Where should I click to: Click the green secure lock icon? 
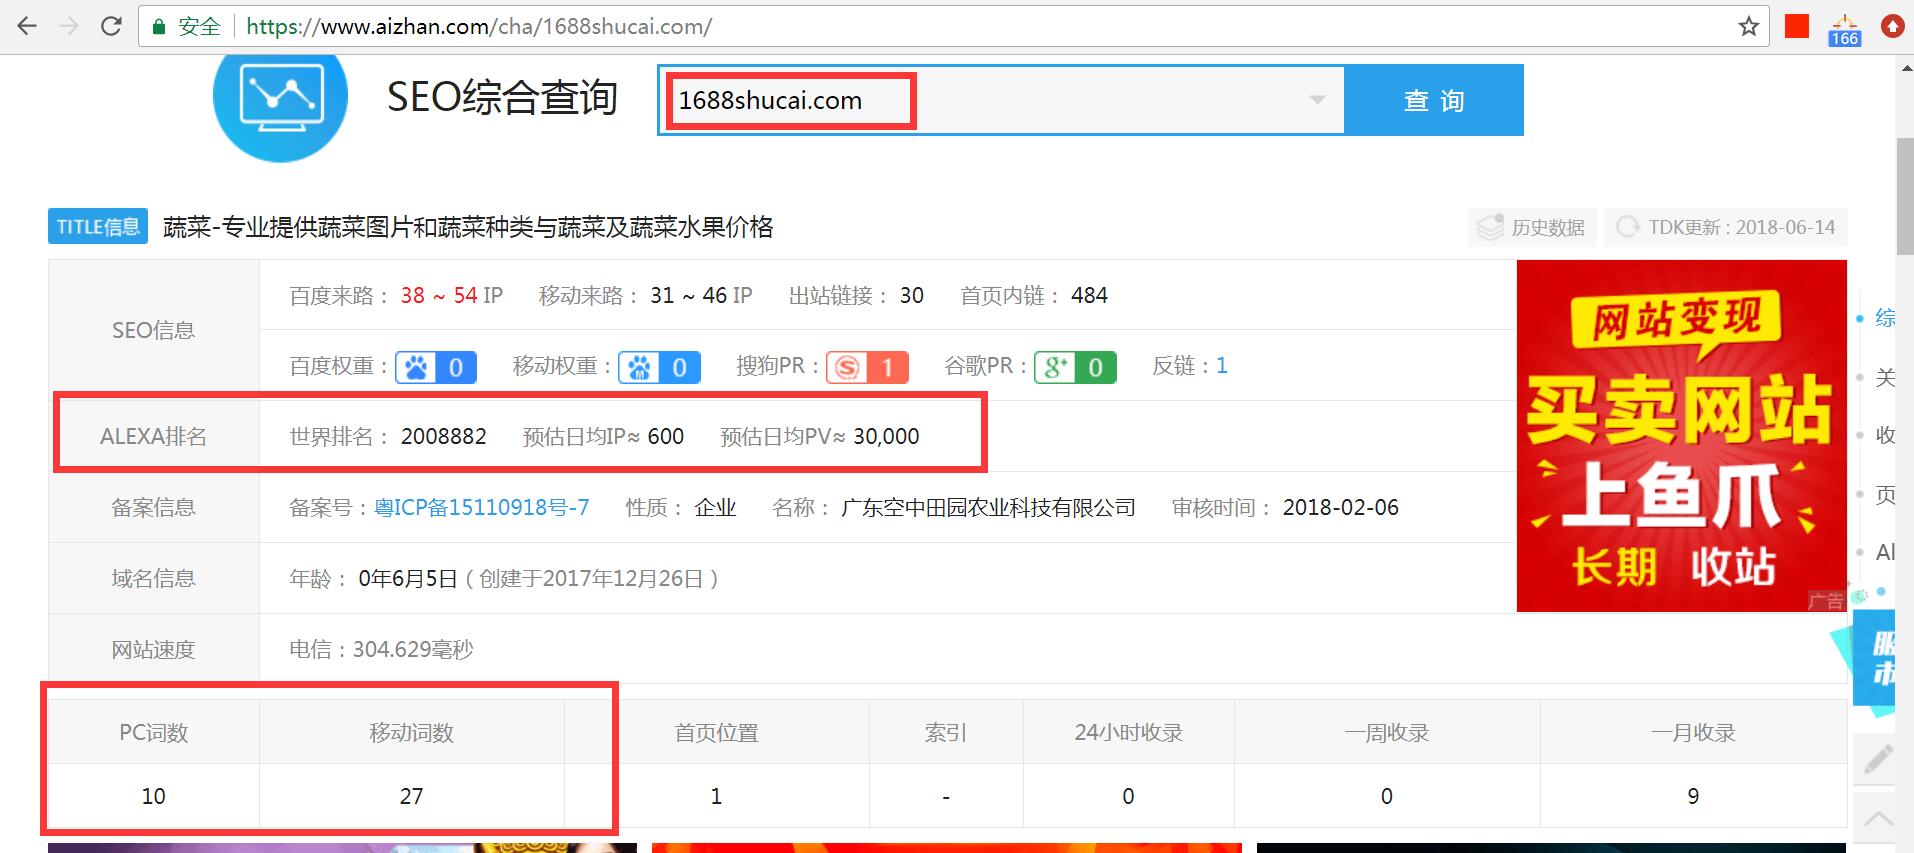159,27
